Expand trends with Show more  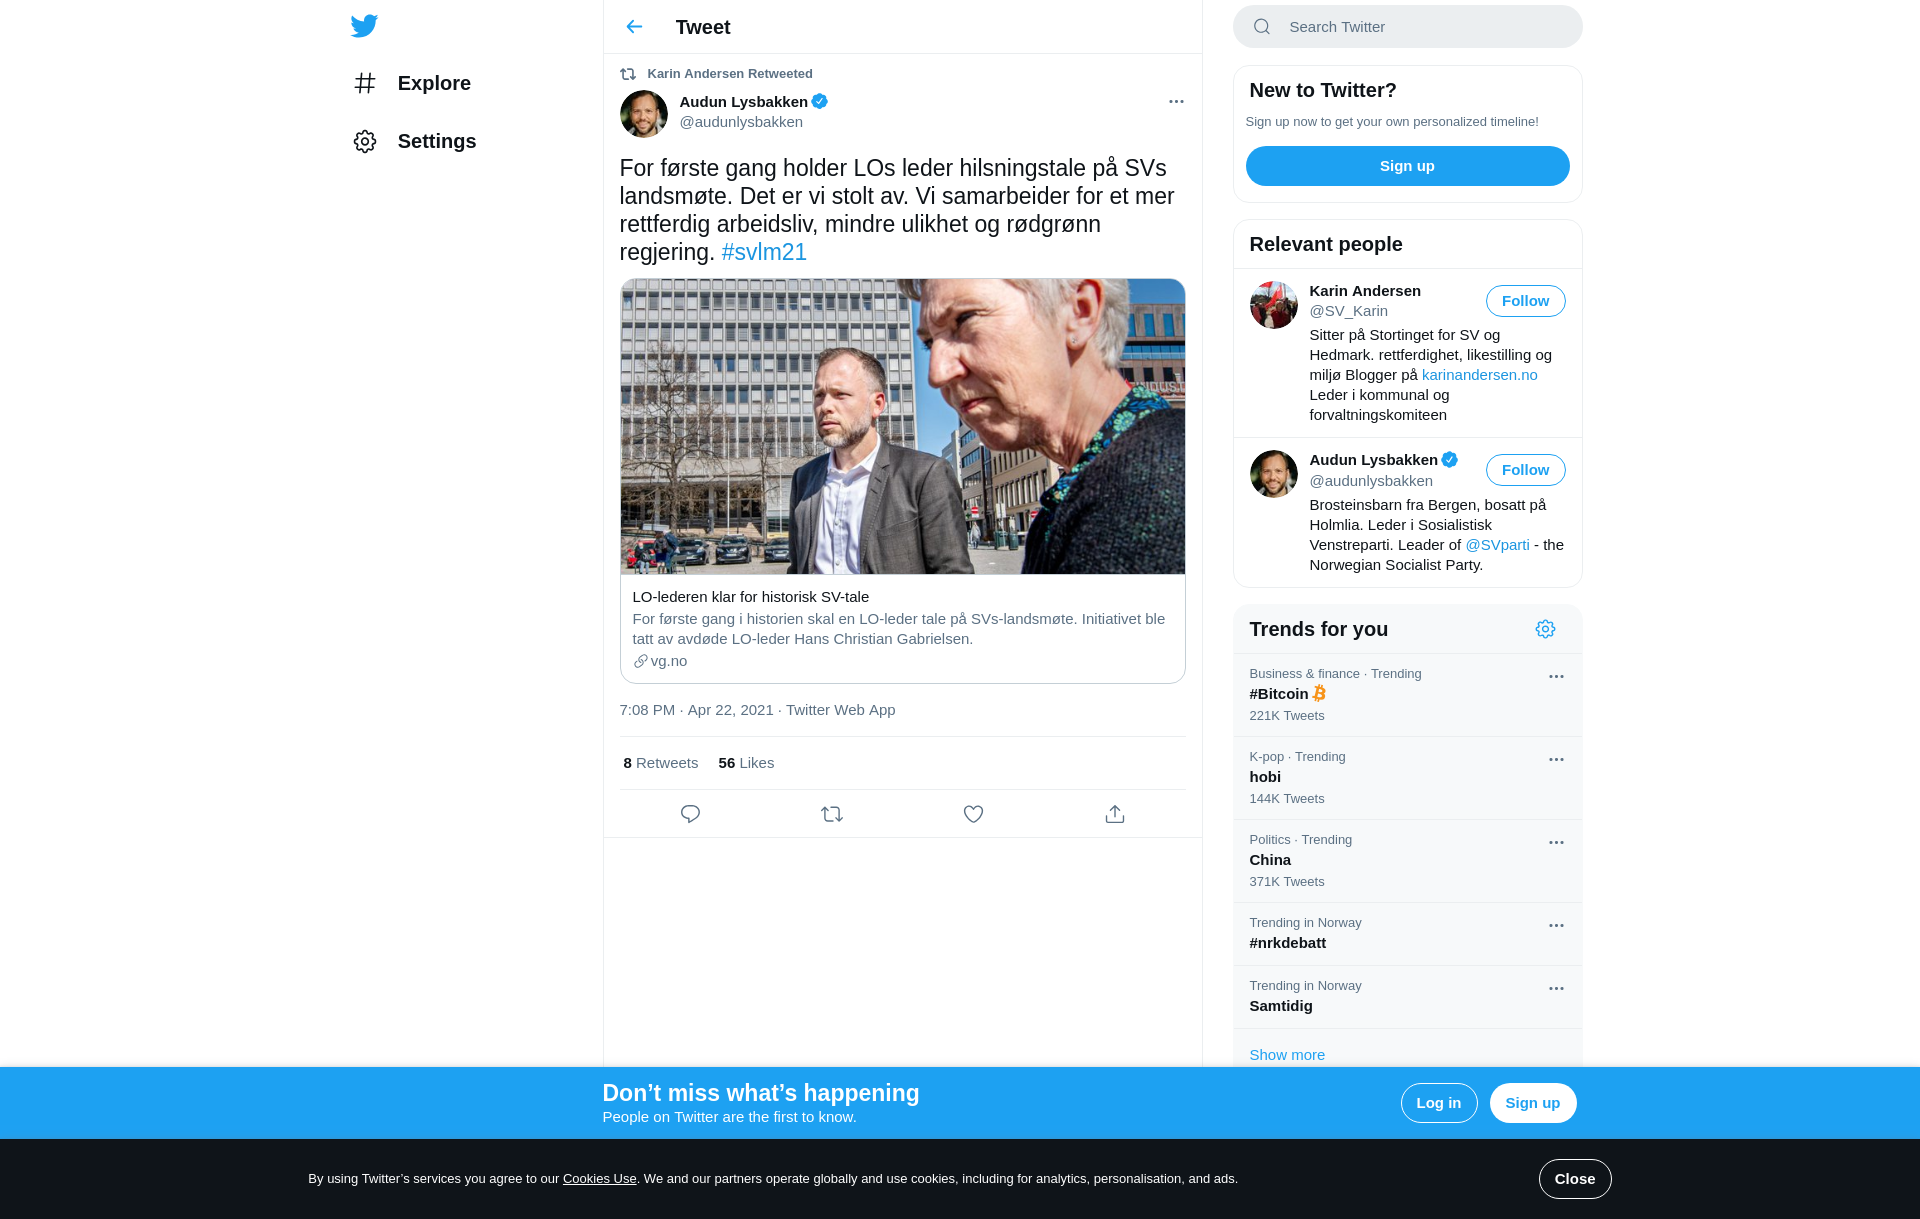click(1287, 1055)
